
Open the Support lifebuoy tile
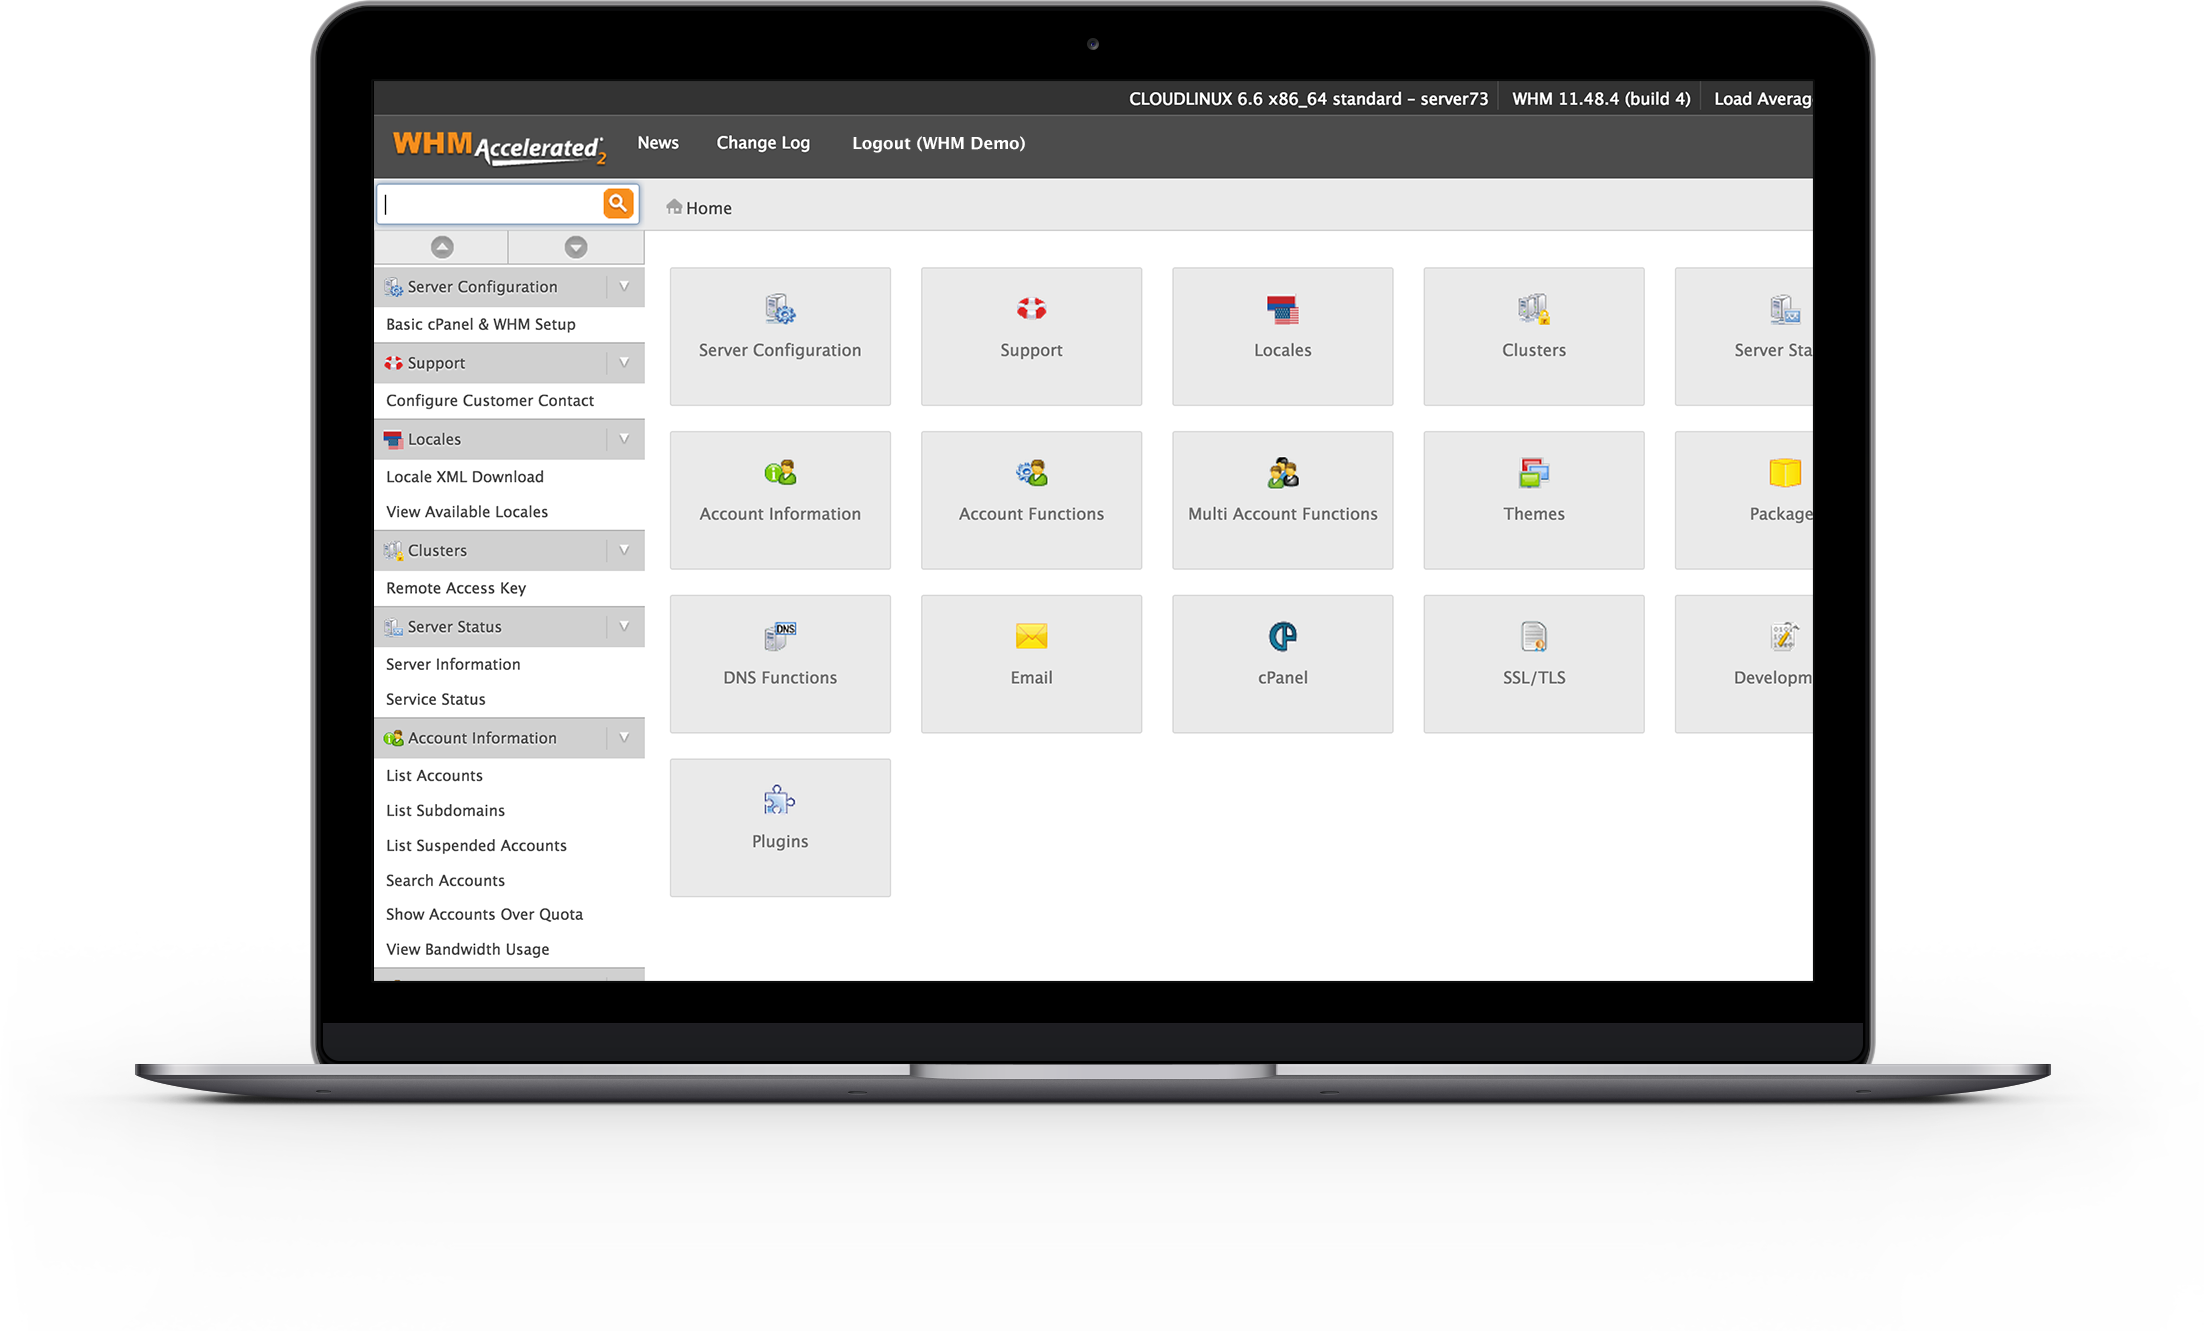pyautogui.click(x=1031, y=336)
